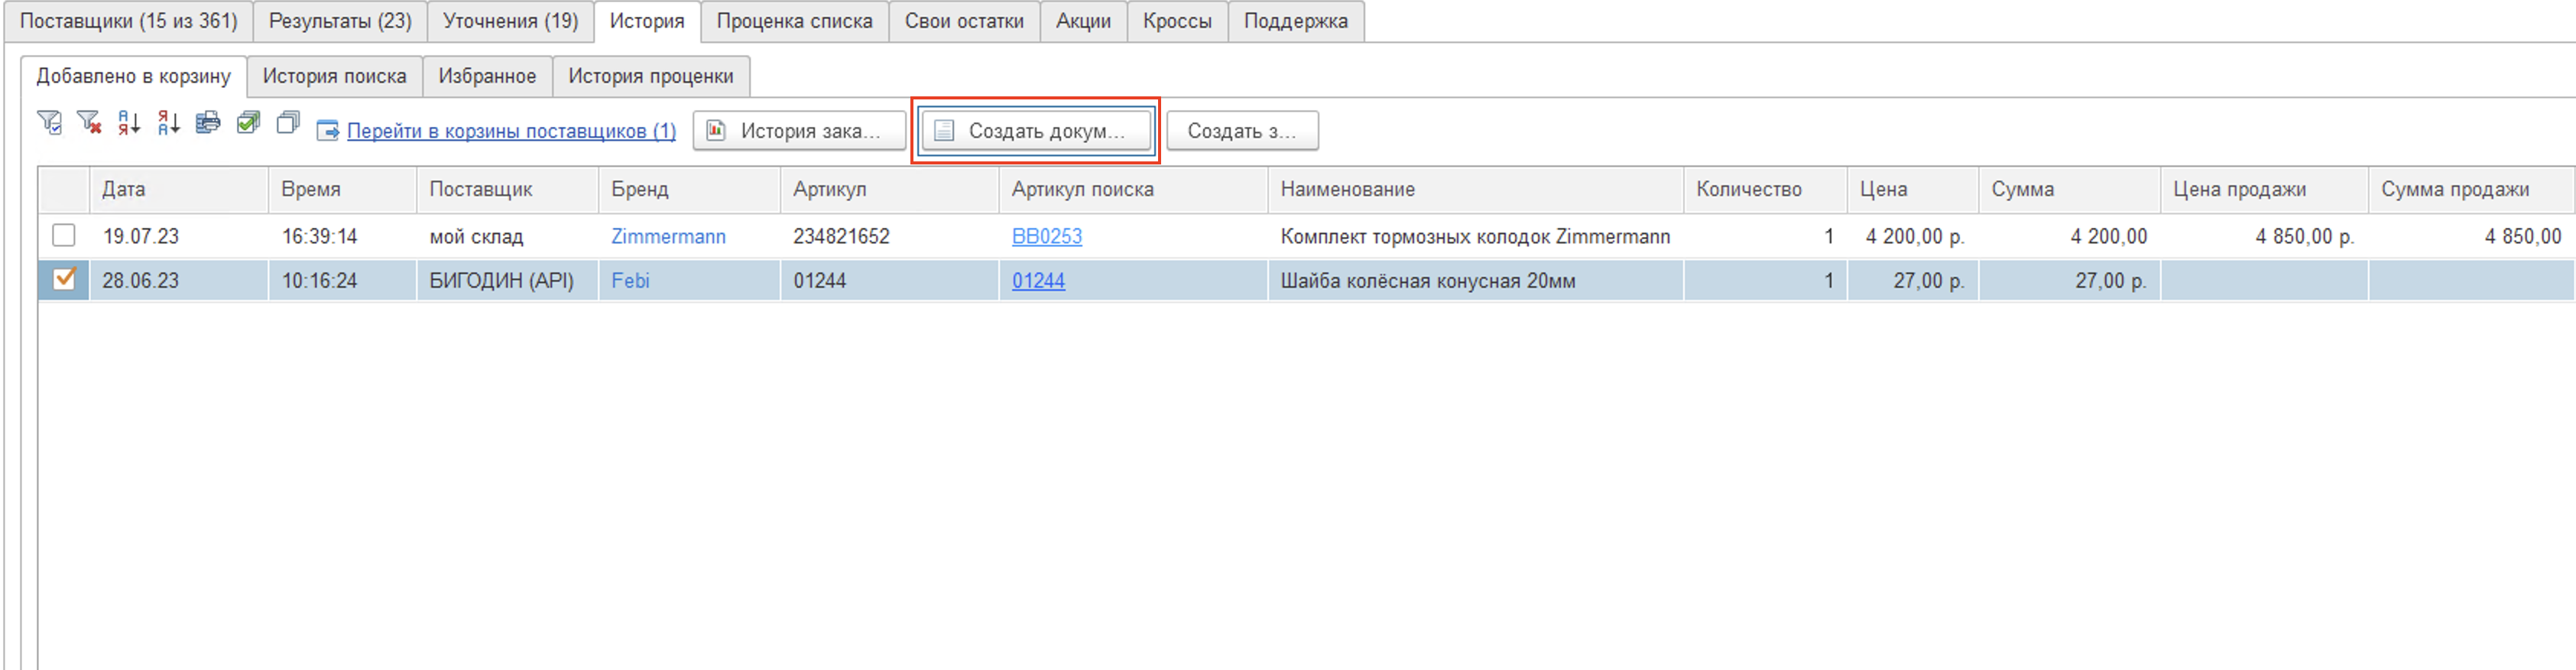Open the Свои остатки tab
This screenshot has width=2576, height=670.
[x=965, y=21]
